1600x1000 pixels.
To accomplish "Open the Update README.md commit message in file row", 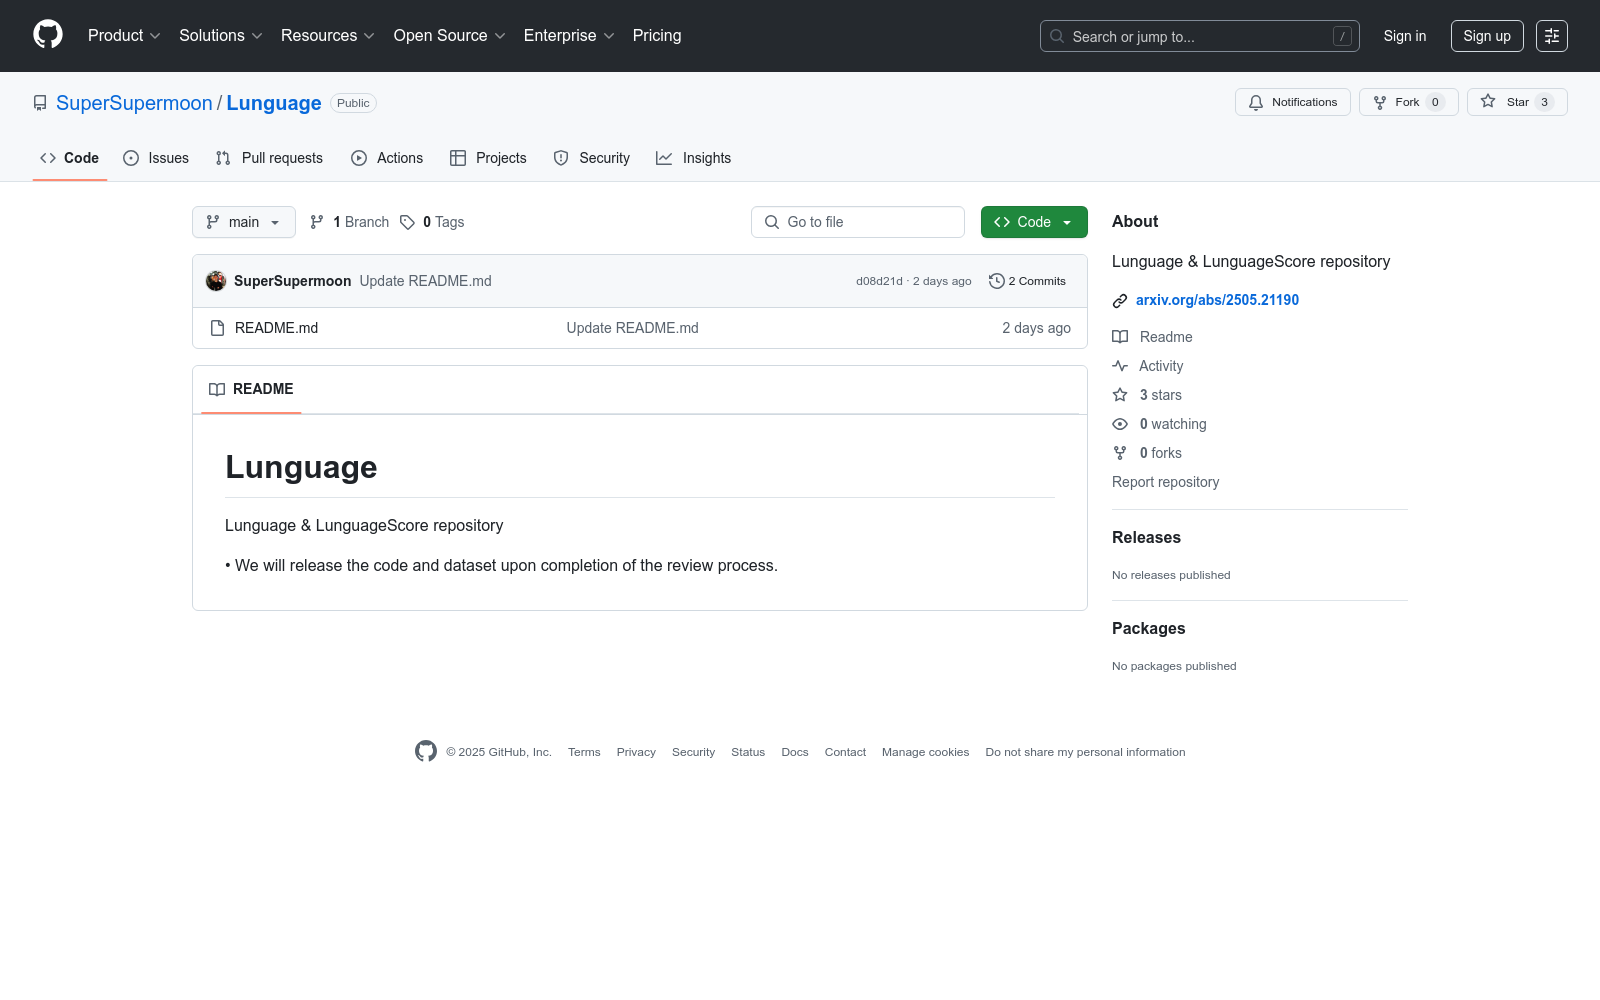I will [632, 328].
